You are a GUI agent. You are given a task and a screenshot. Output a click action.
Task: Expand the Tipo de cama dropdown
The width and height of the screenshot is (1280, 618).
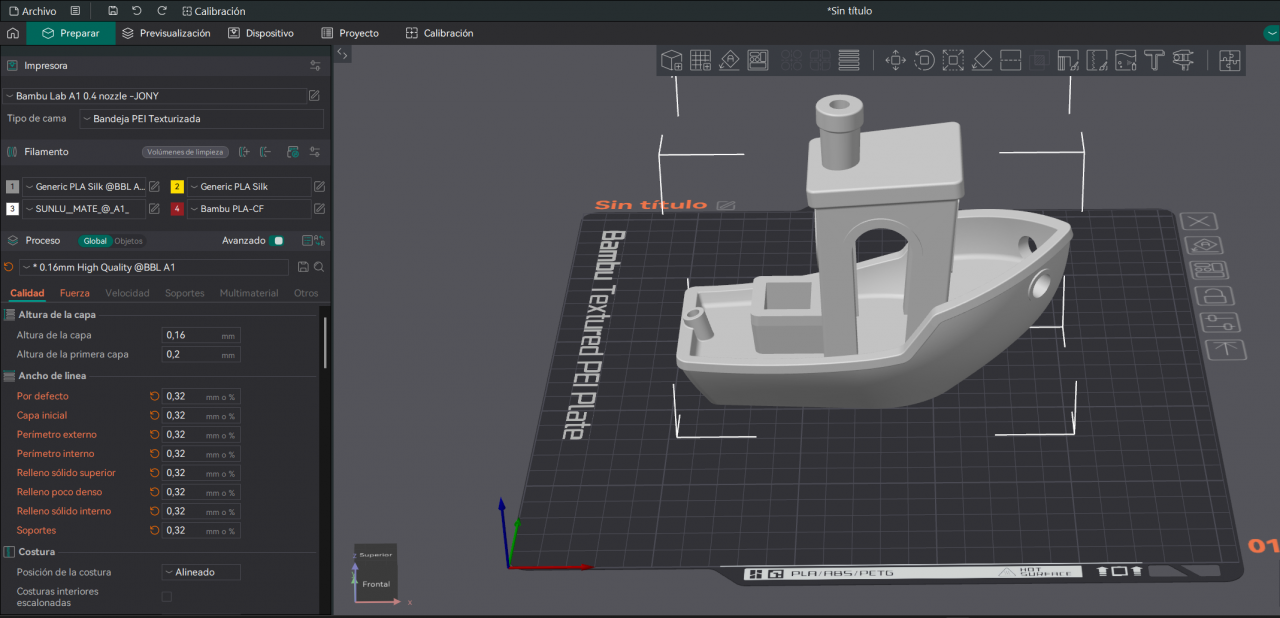pos(202,119)
